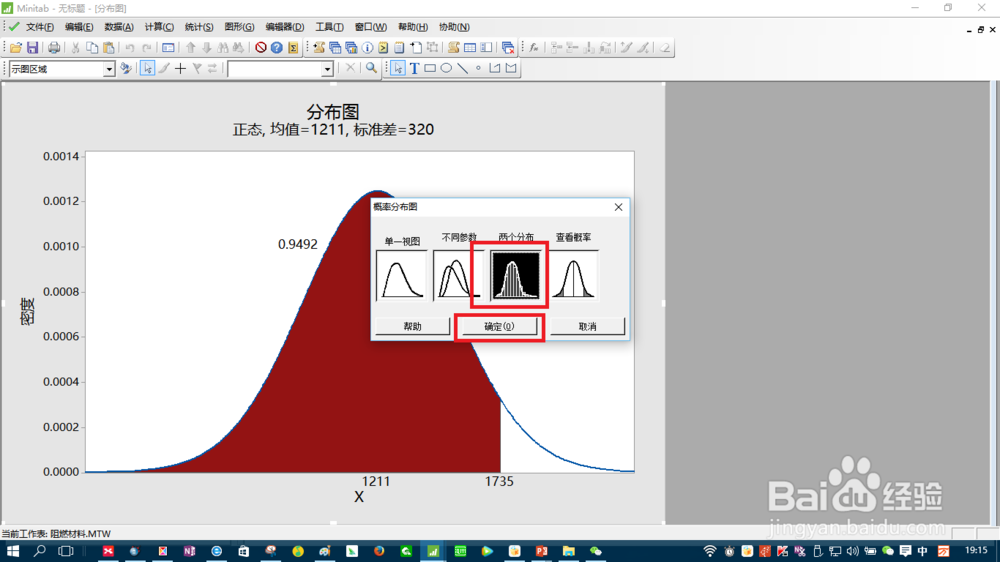Select the Polygon drawing tool

pos(511,68)
